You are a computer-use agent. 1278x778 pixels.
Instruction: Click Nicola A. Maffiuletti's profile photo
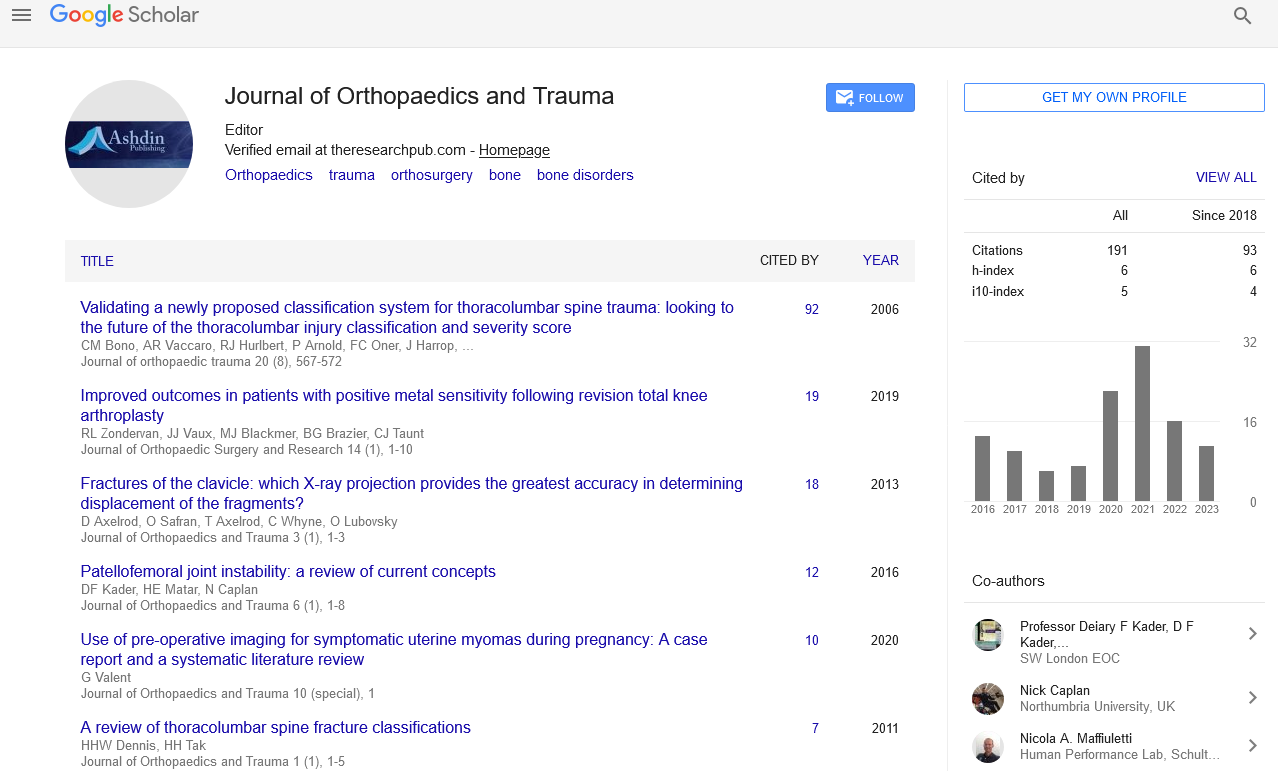pos(988,746)
